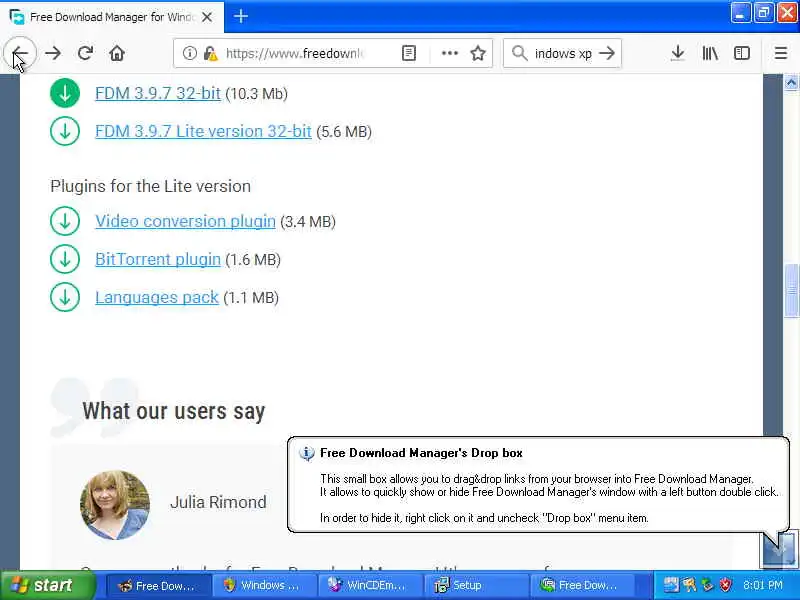Viewport: 800px width, 600px height.
Task: Click green download icon for FDM 32-bit
Action: click(x=65, y=93)
